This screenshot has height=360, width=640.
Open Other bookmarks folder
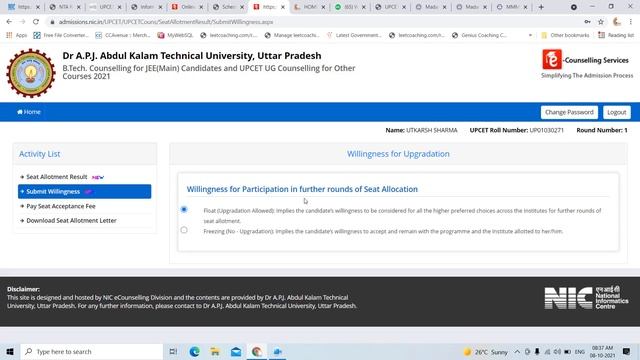click(565, 36)
